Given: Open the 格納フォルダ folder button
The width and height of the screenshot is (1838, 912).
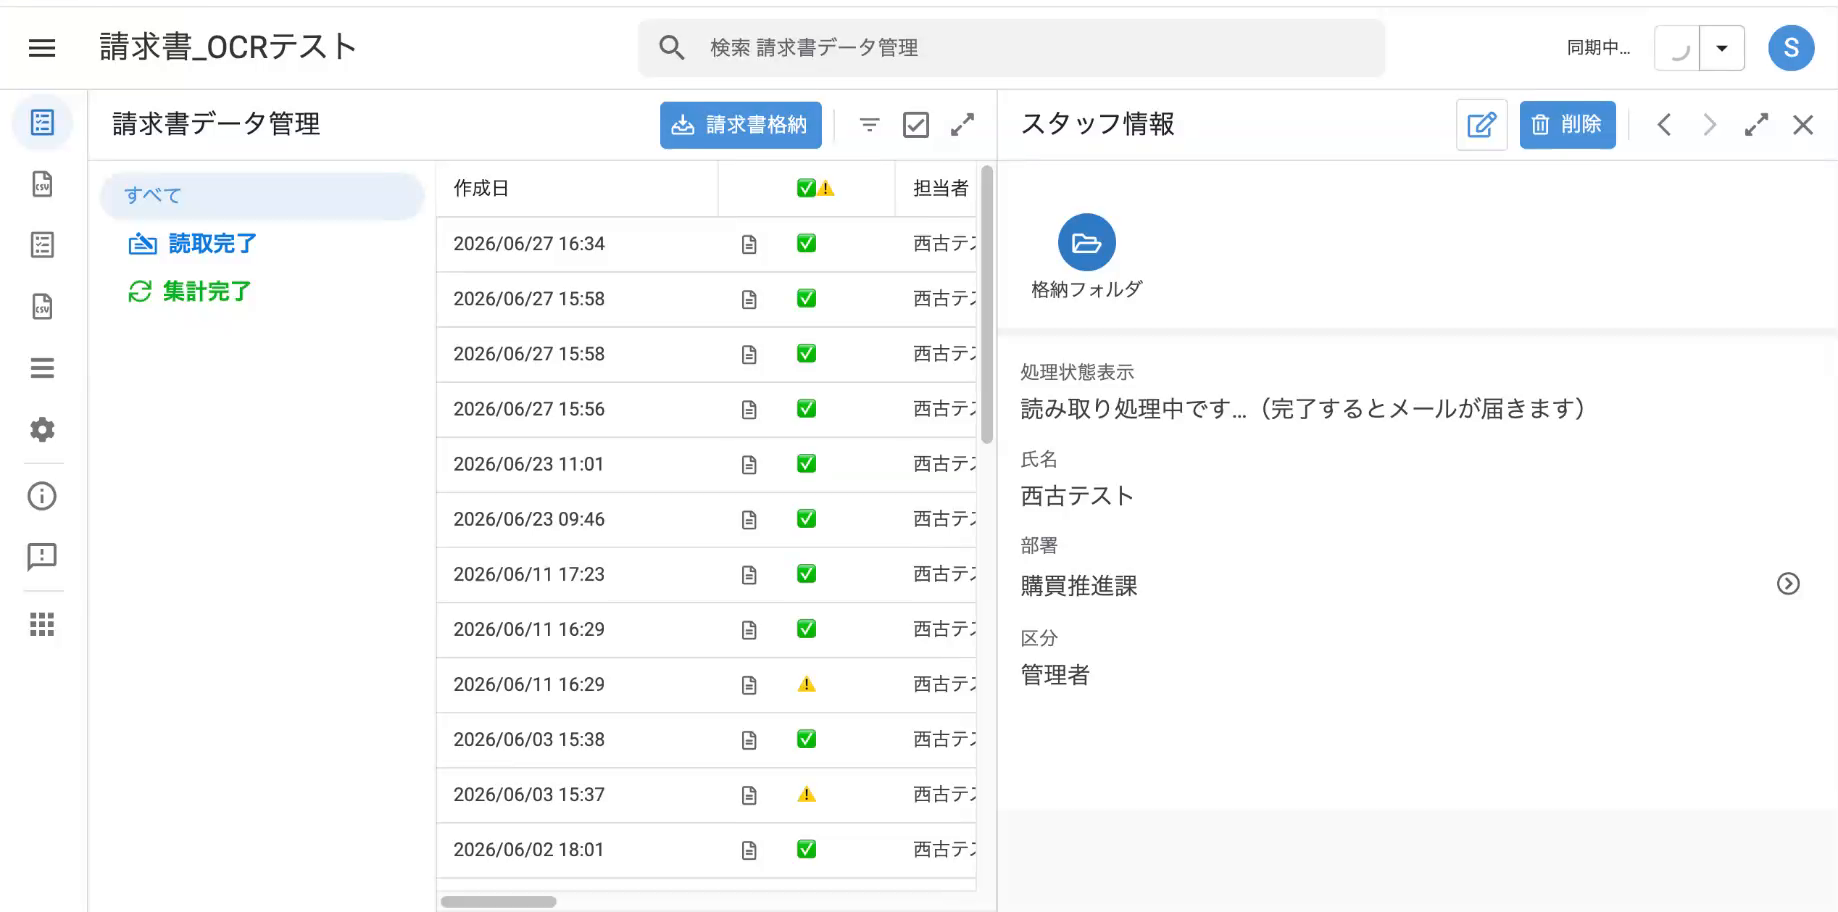Looking at the screenshot, I should click(1086, 242).
